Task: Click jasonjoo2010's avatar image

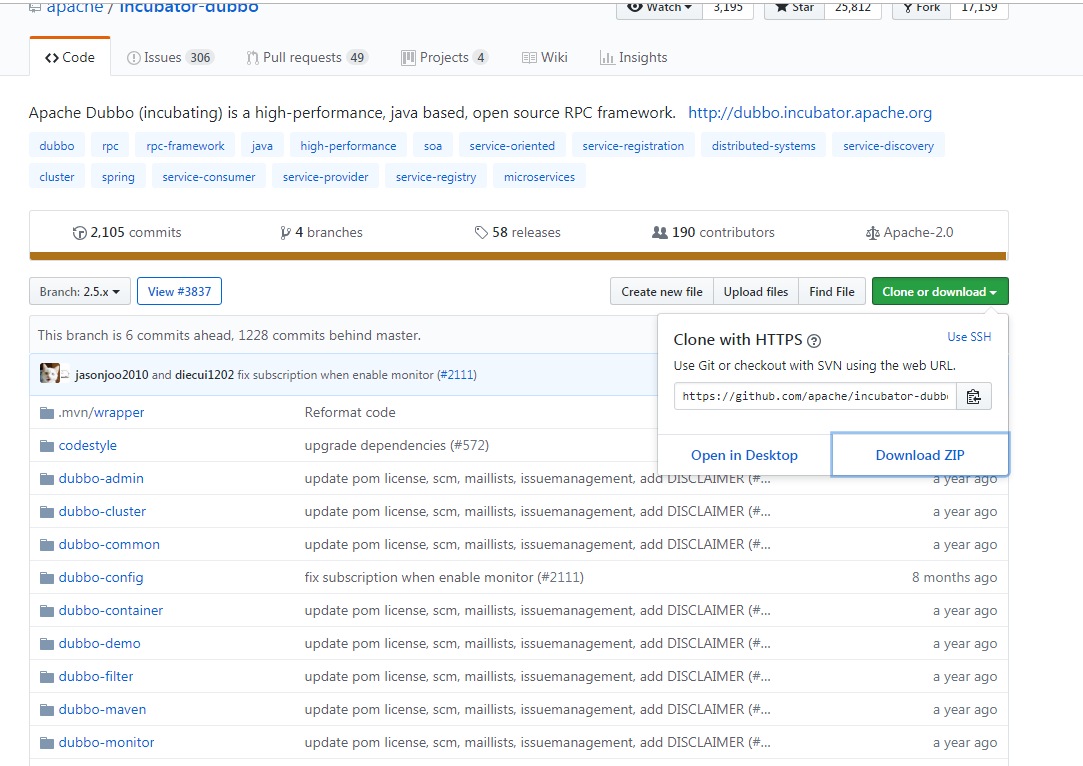Action: click(x=50, y=373)
